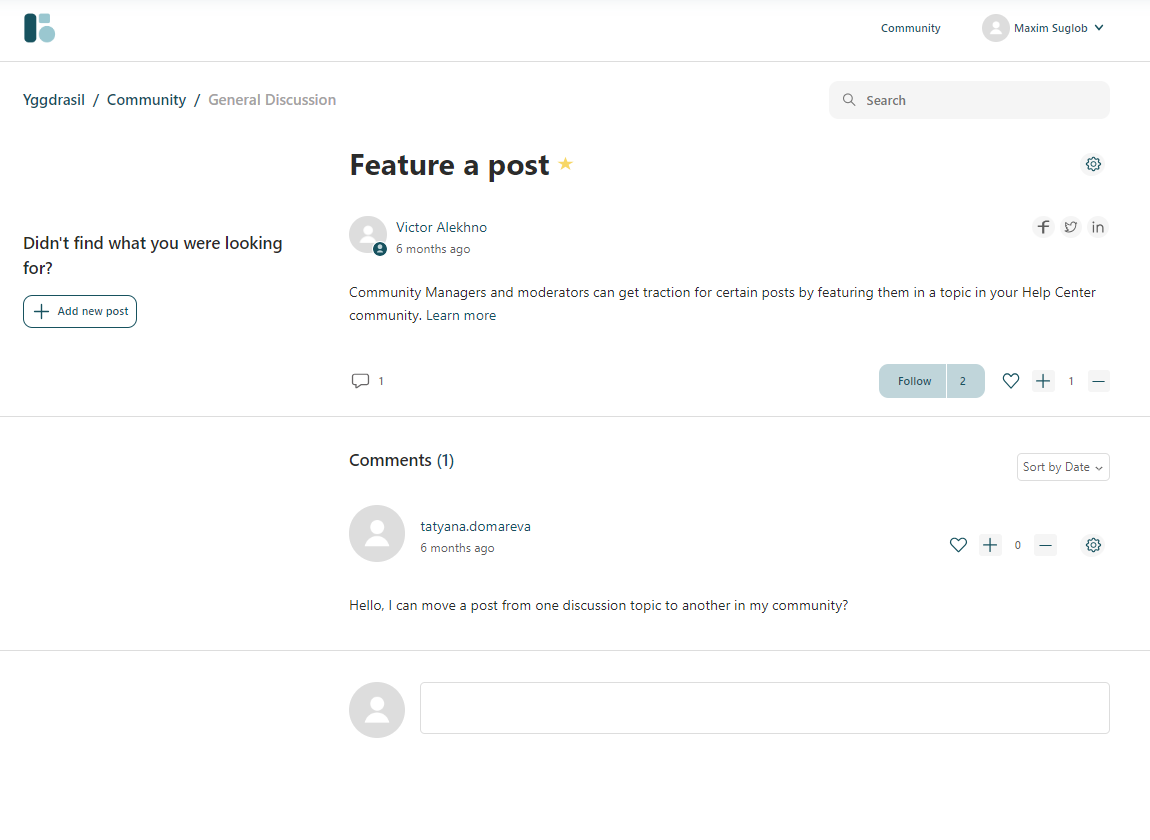This screenshot has width=1150, height=840.
Task: Open the Sort by Date dropdown
Action: (x=1062, y=467)
